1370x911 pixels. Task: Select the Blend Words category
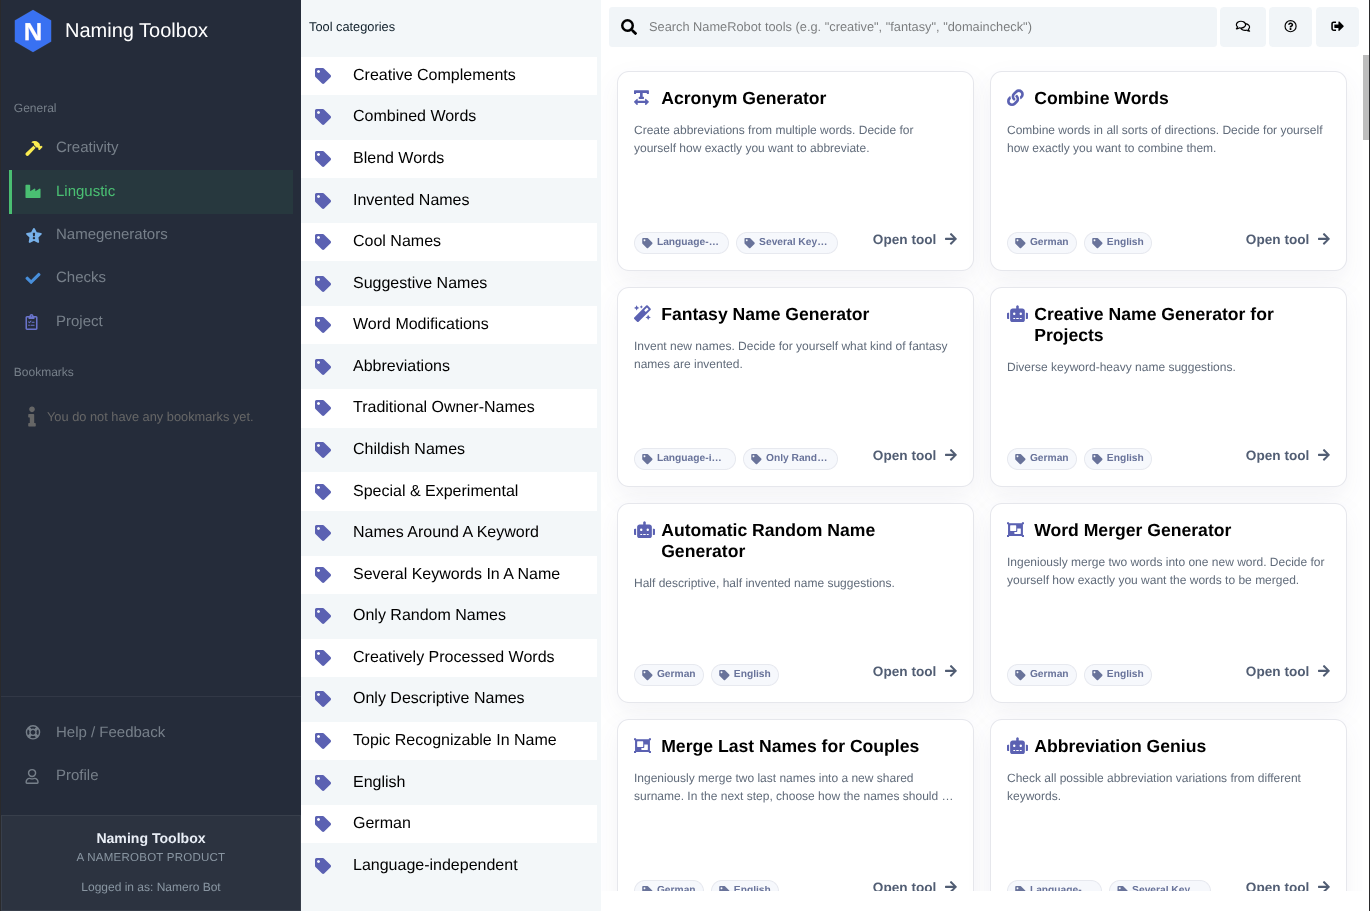click(398, 158)
